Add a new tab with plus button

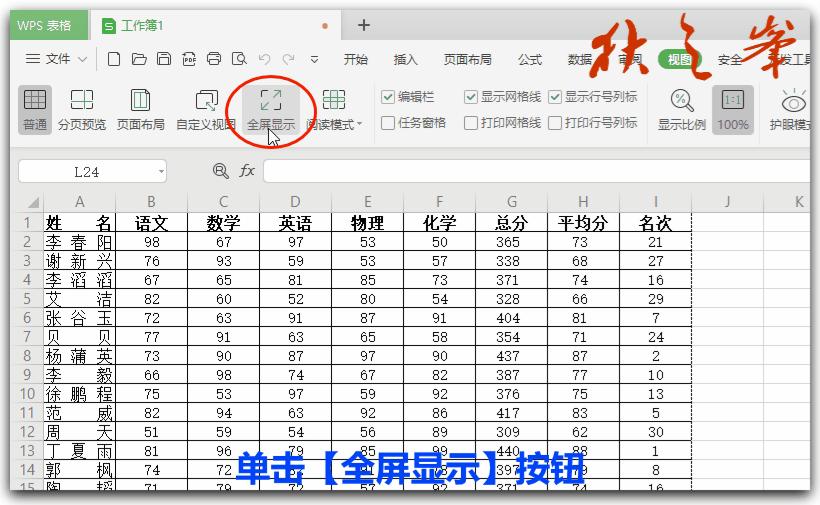(363, 25)
